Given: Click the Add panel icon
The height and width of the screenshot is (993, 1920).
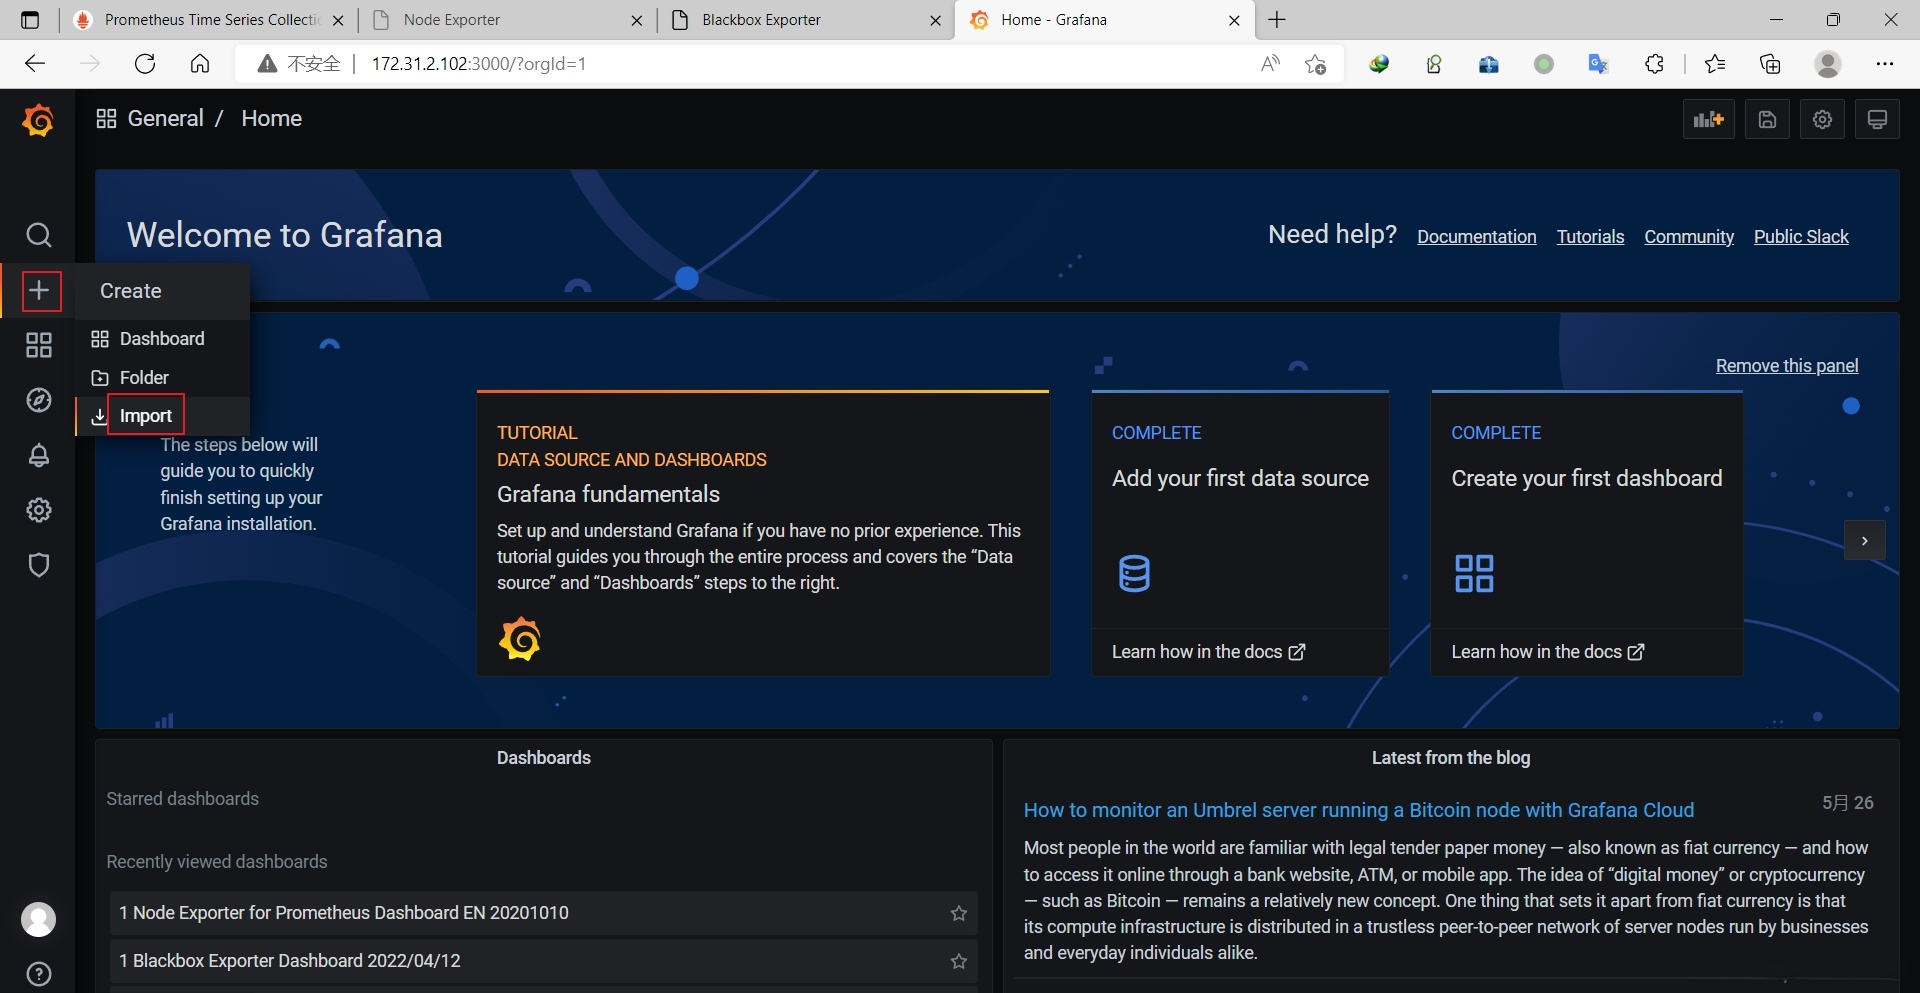Looking at the screenshot, I should (x=1708, y=120).
